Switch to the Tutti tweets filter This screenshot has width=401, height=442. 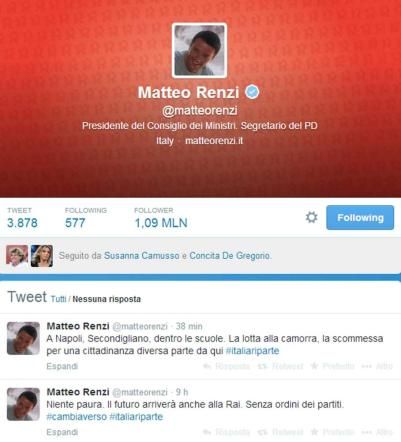pos(58,299)
